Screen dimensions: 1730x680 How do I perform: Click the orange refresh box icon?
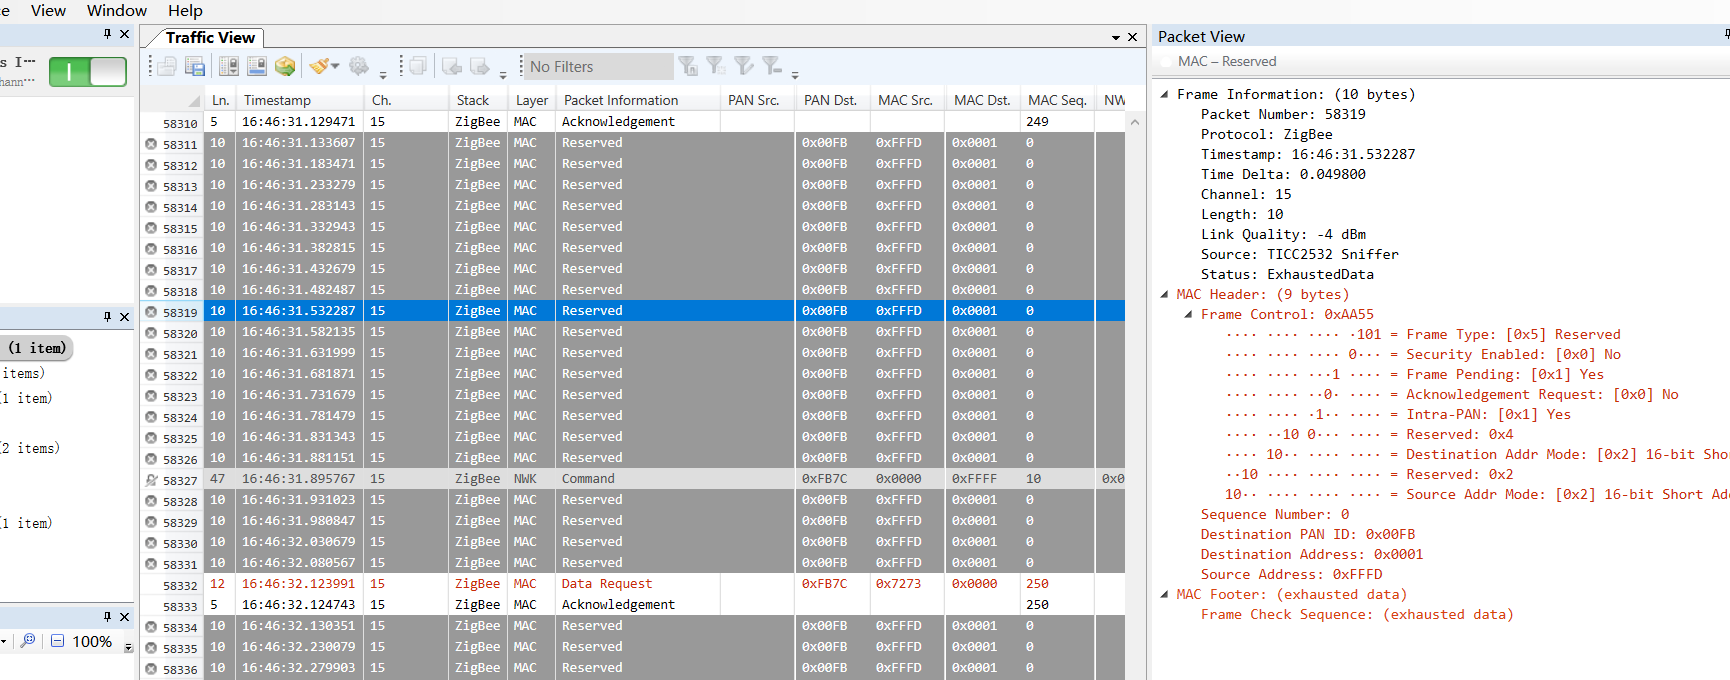285,67
